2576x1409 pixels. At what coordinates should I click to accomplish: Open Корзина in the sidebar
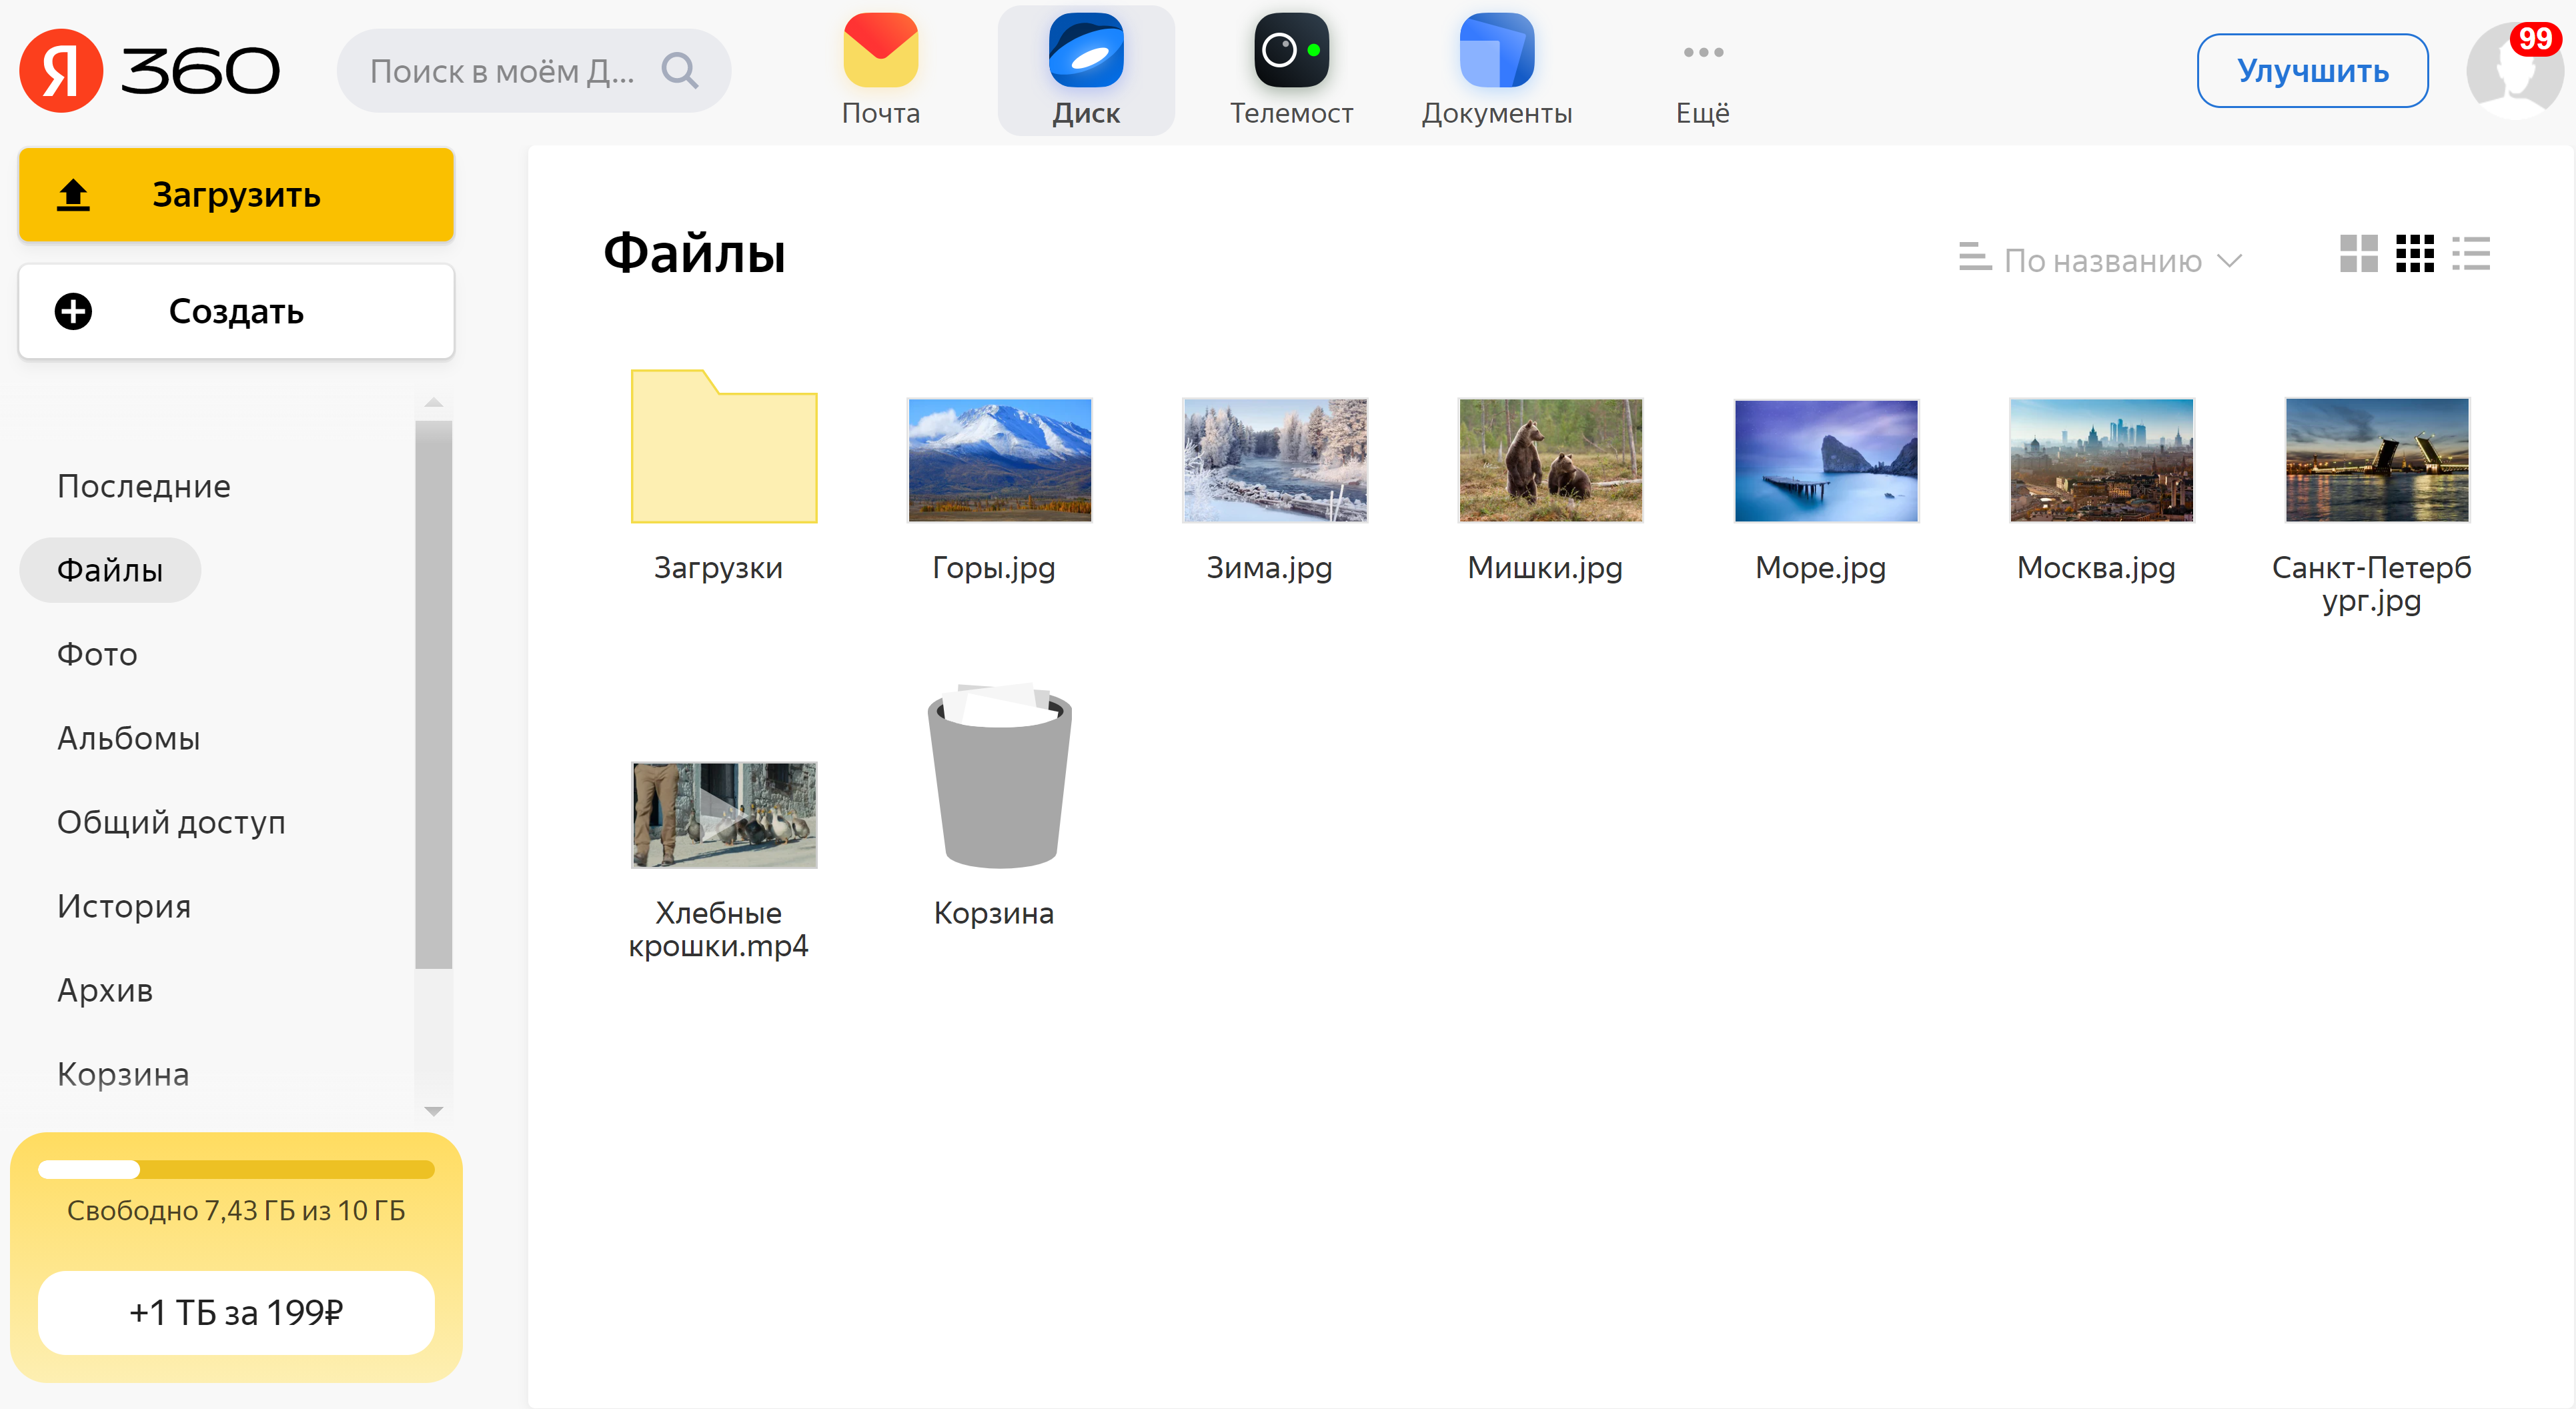click(123, 1074)
